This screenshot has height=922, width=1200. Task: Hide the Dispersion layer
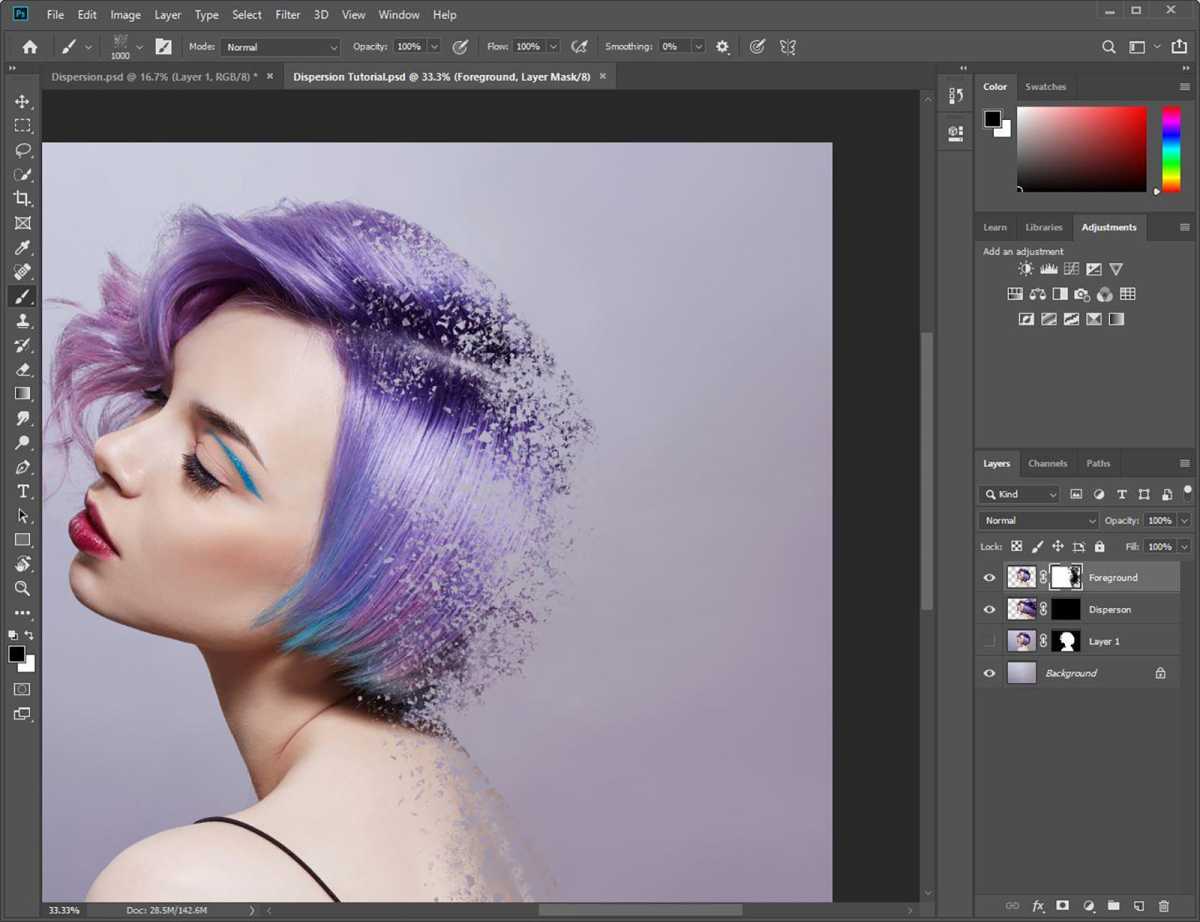[989, 609]
